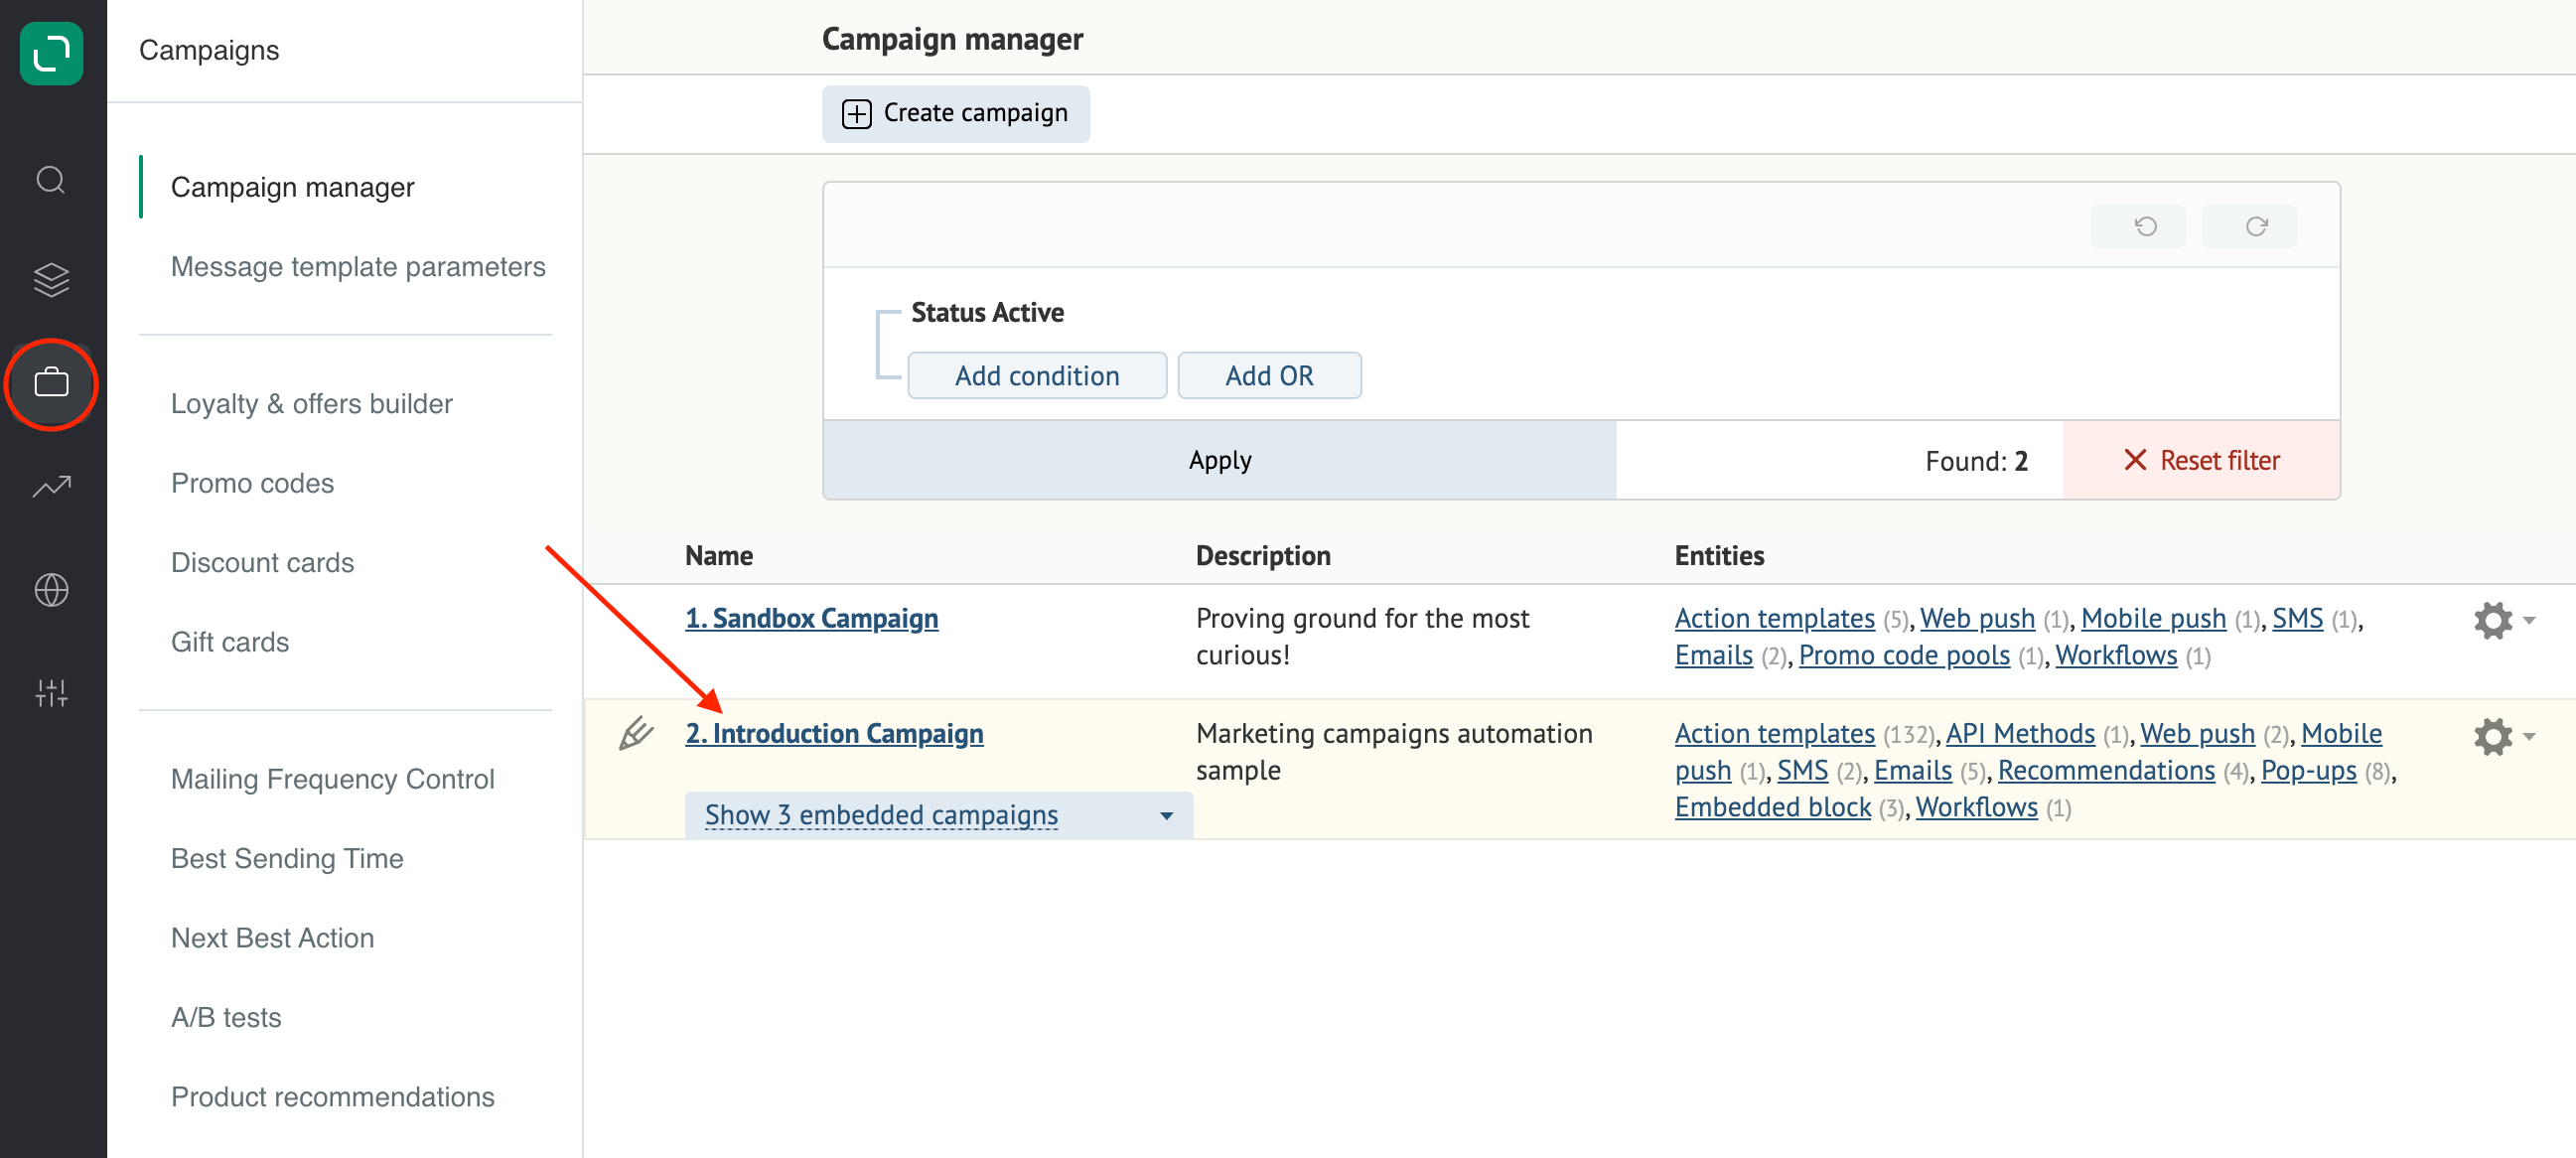The height and width of the screenshot is (1158, 2576).
Task: Open A/B tests section
Action: [226, 1017]
